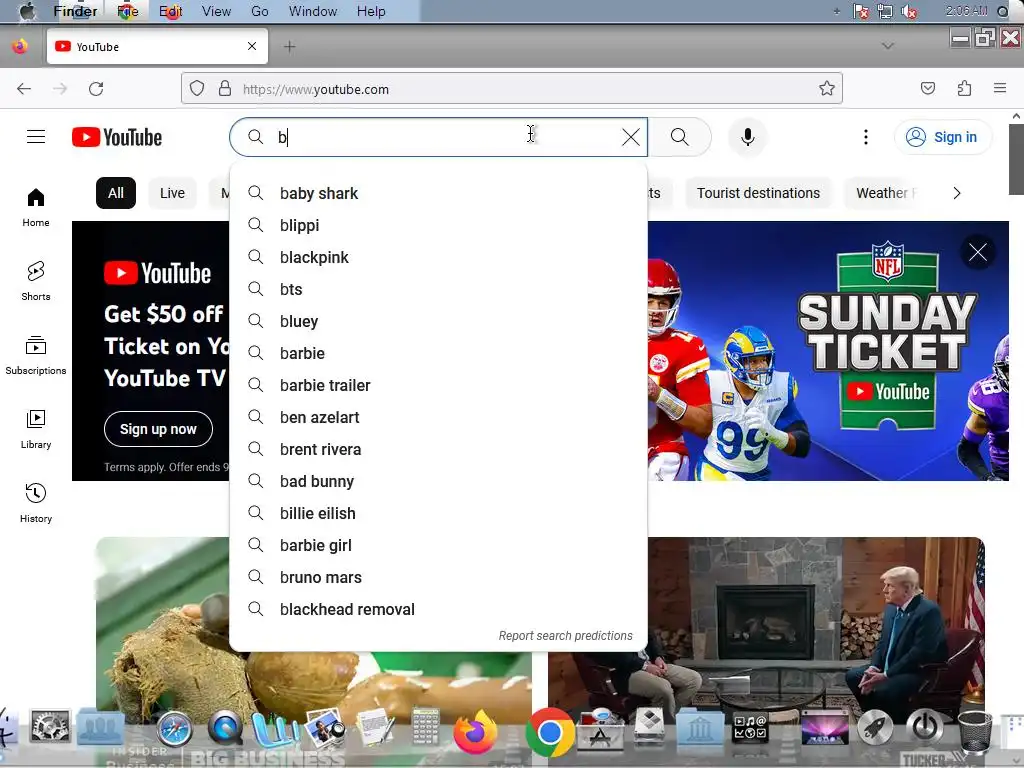Close the YouTube browser tab
The width and height of the screenshot is (1024, 768).
point(252,46)
